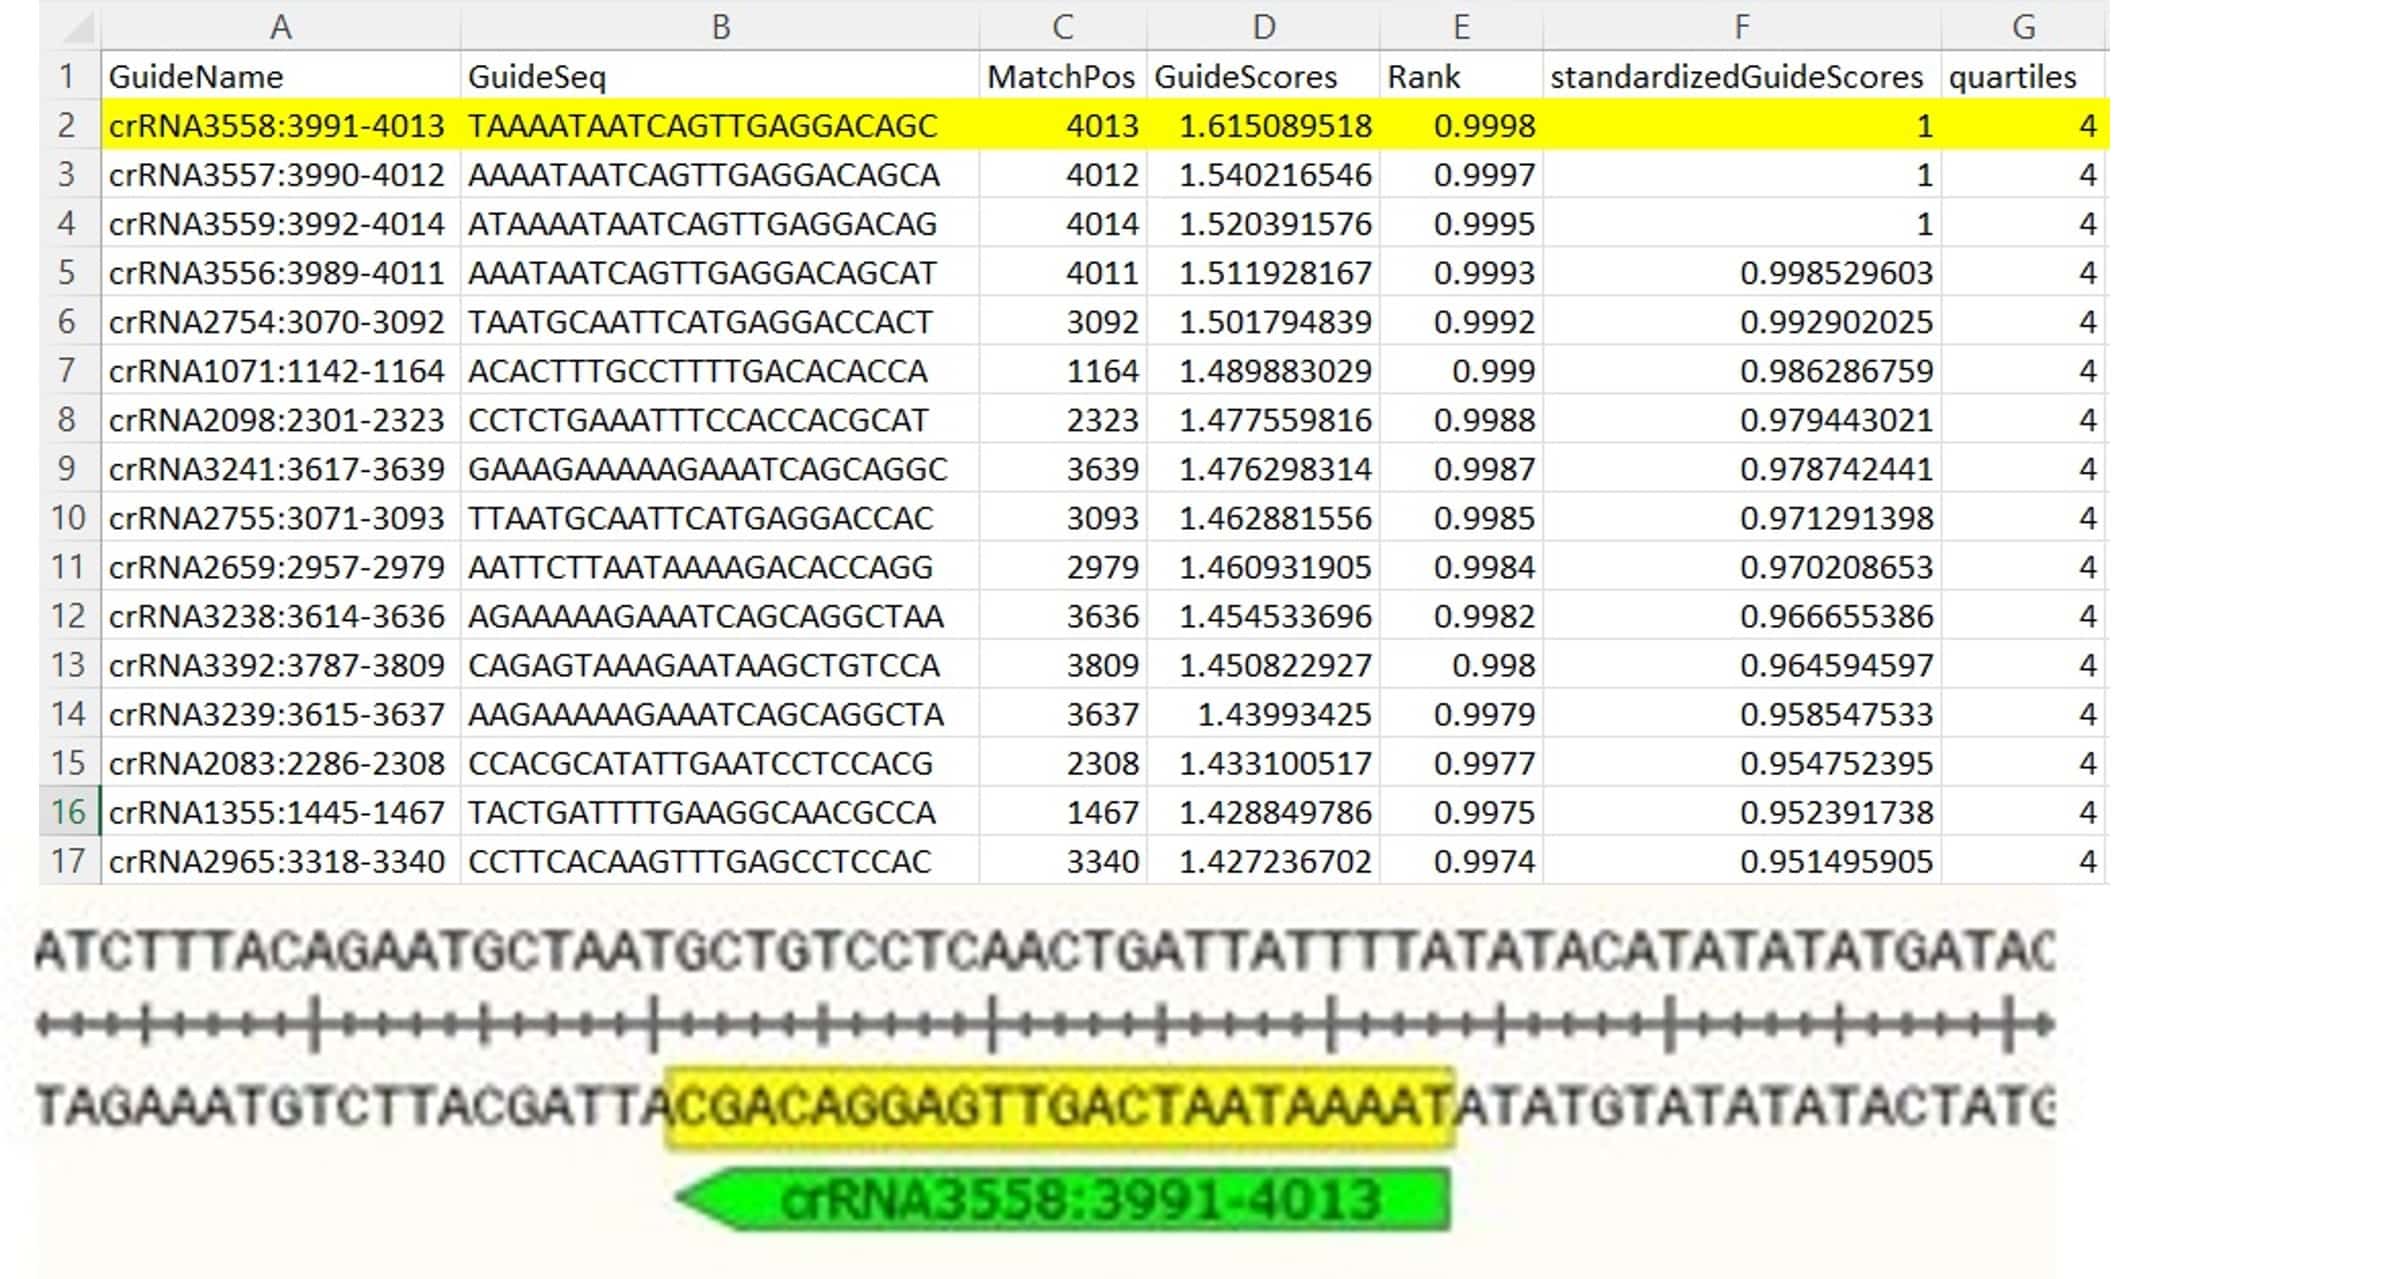Click the select-all corner of the spreadsheet
Viewport: 2387px width, 1279px height.
tap(70, 26)
